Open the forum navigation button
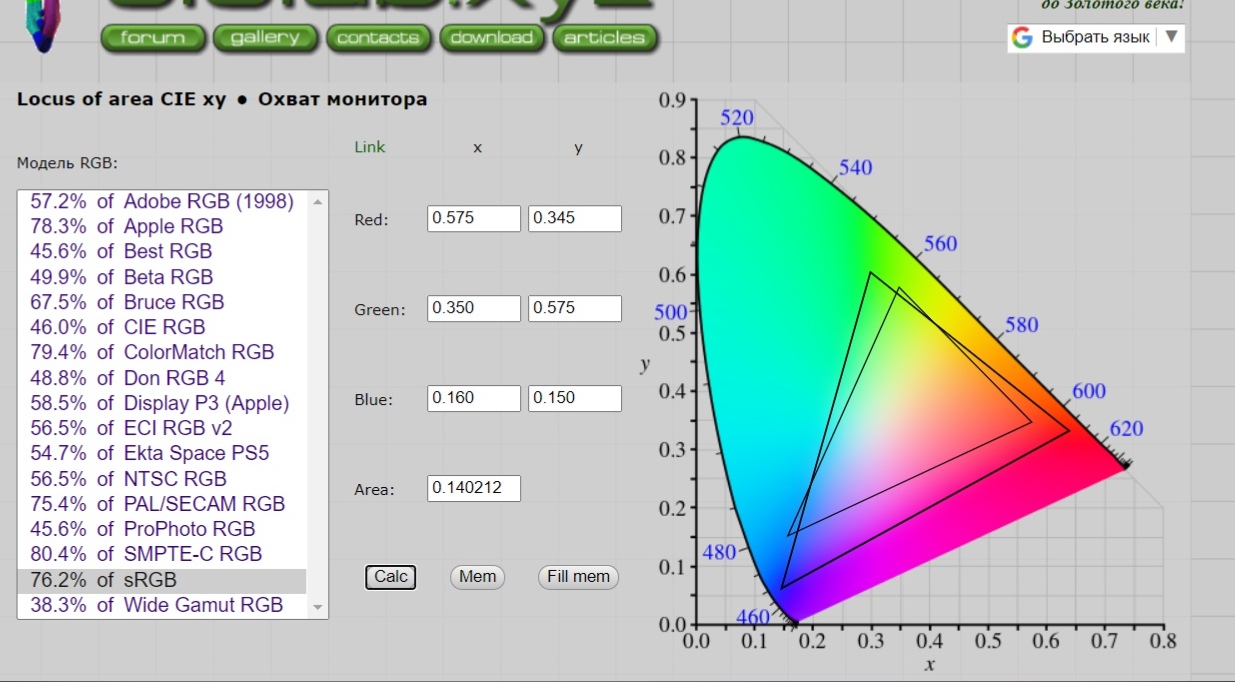1235x682 pixels. [x=153, y=38]
